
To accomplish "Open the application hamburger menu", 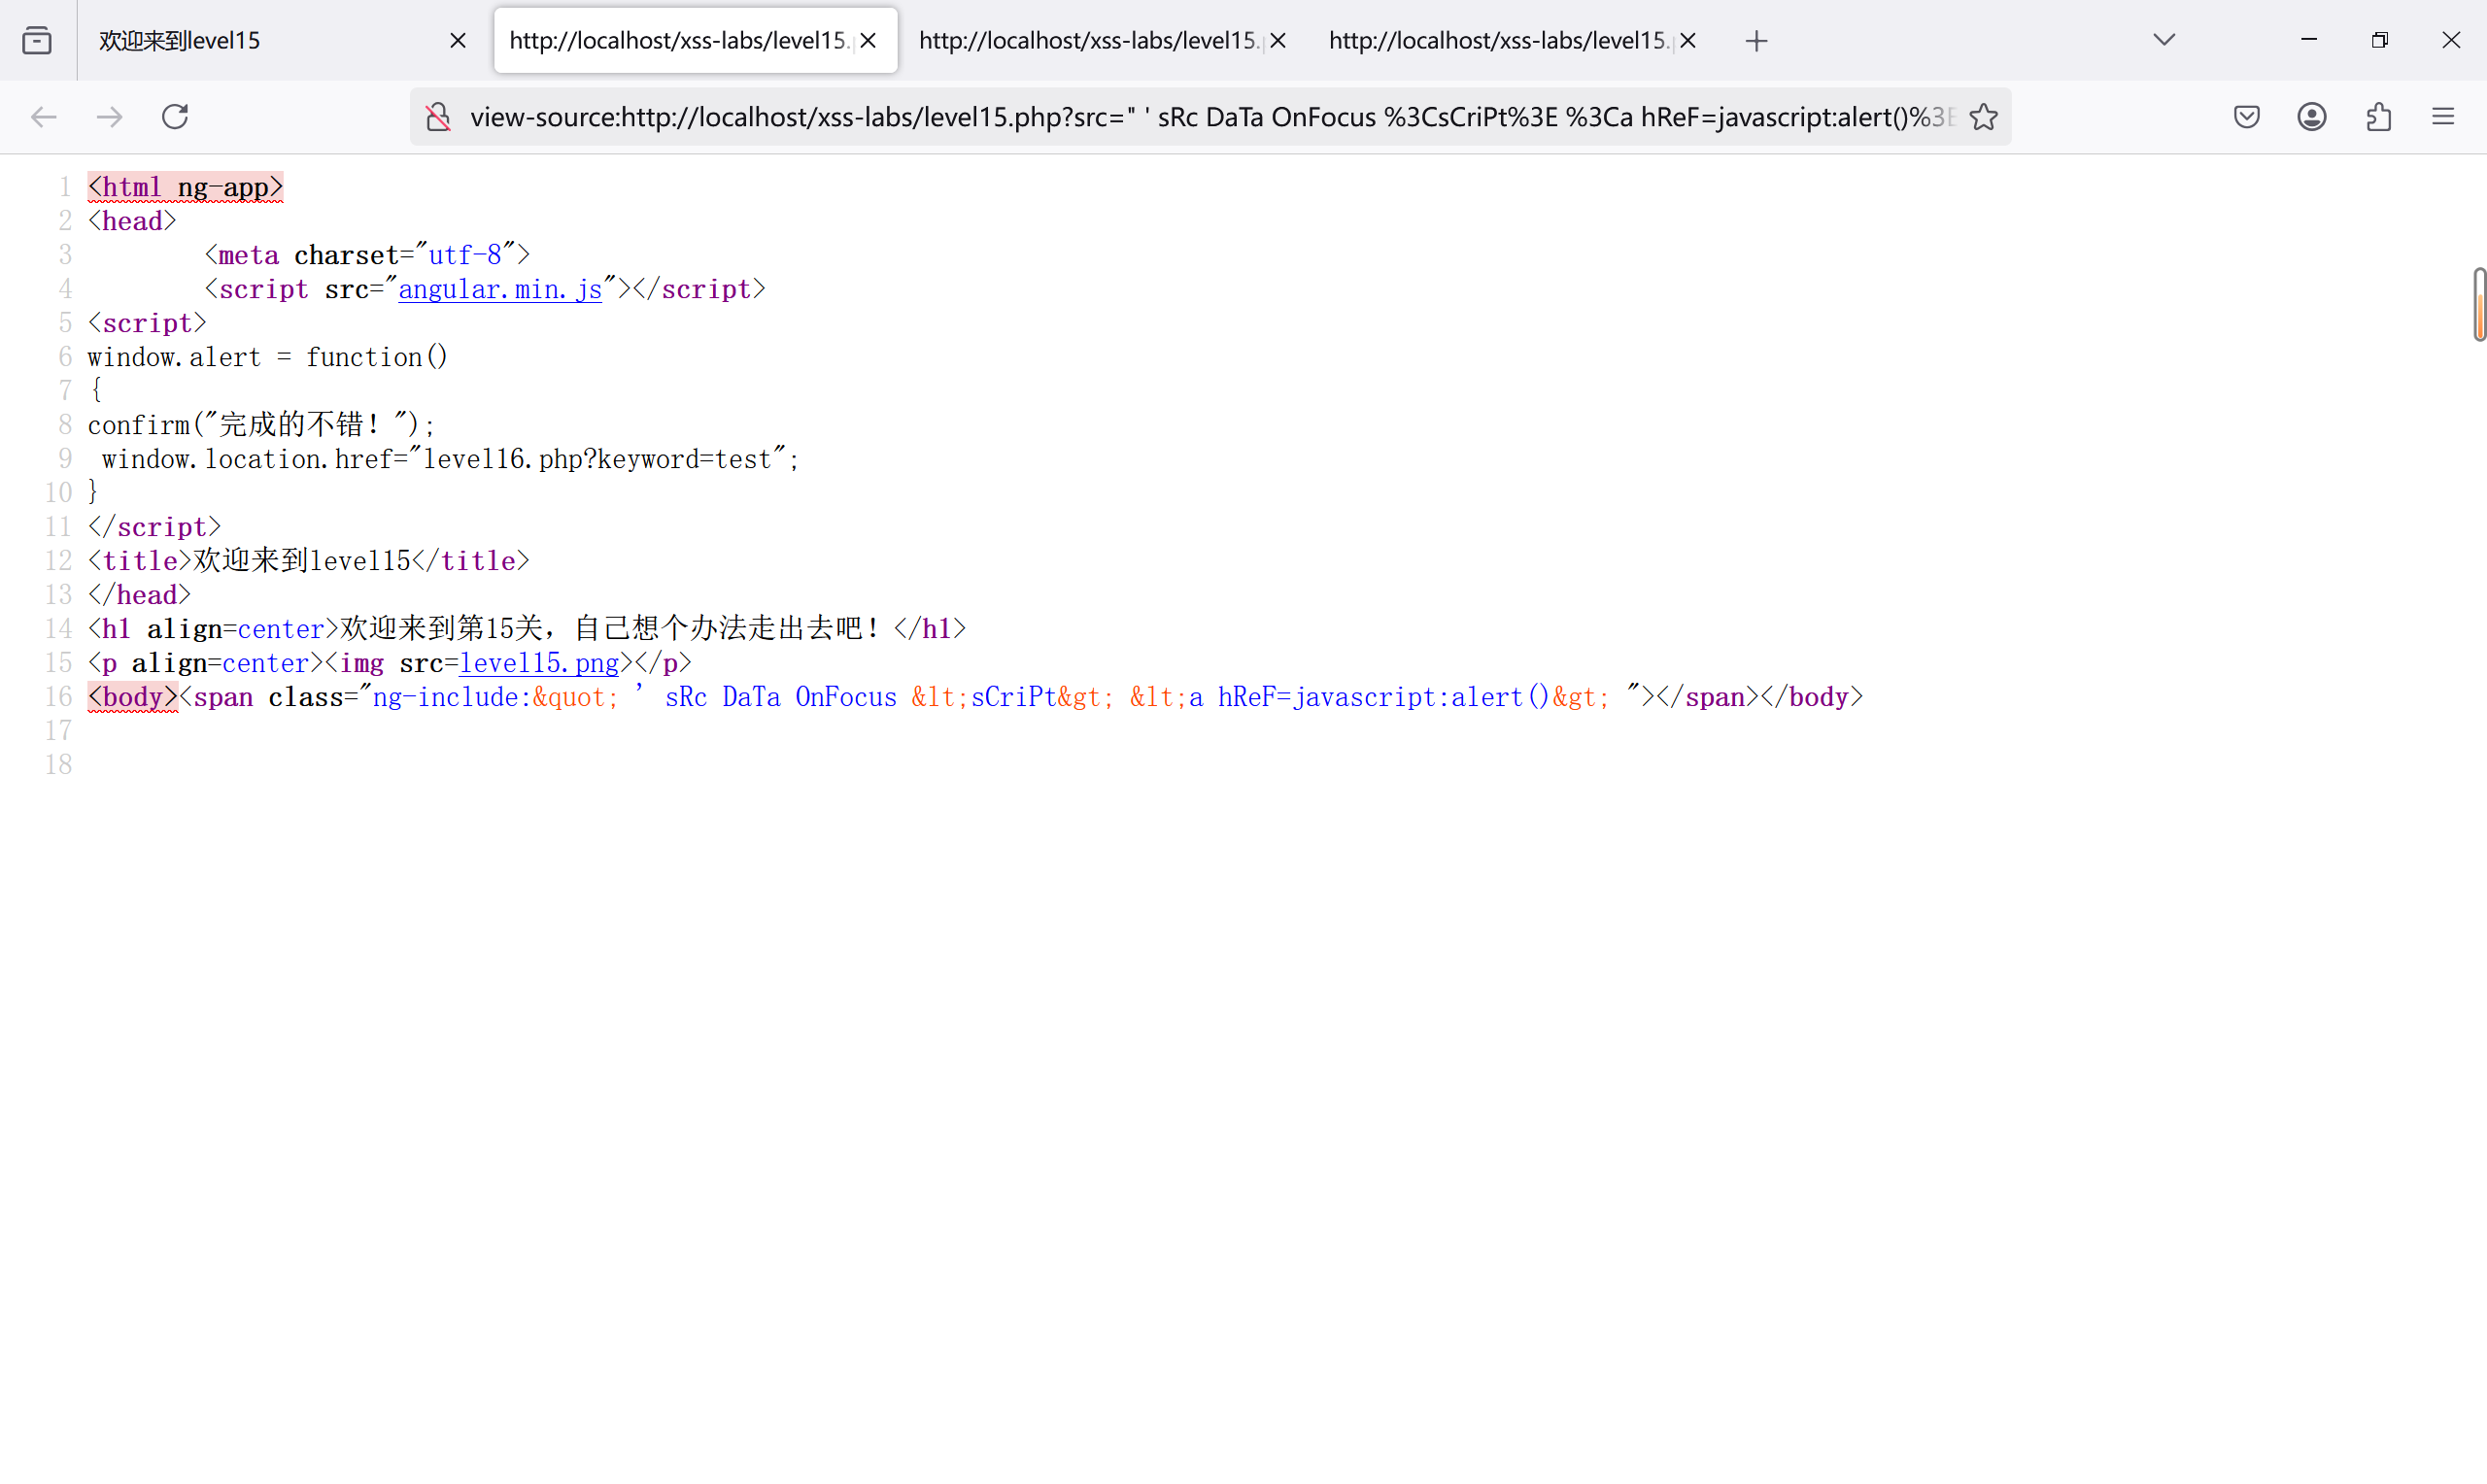I will 2443,117.
